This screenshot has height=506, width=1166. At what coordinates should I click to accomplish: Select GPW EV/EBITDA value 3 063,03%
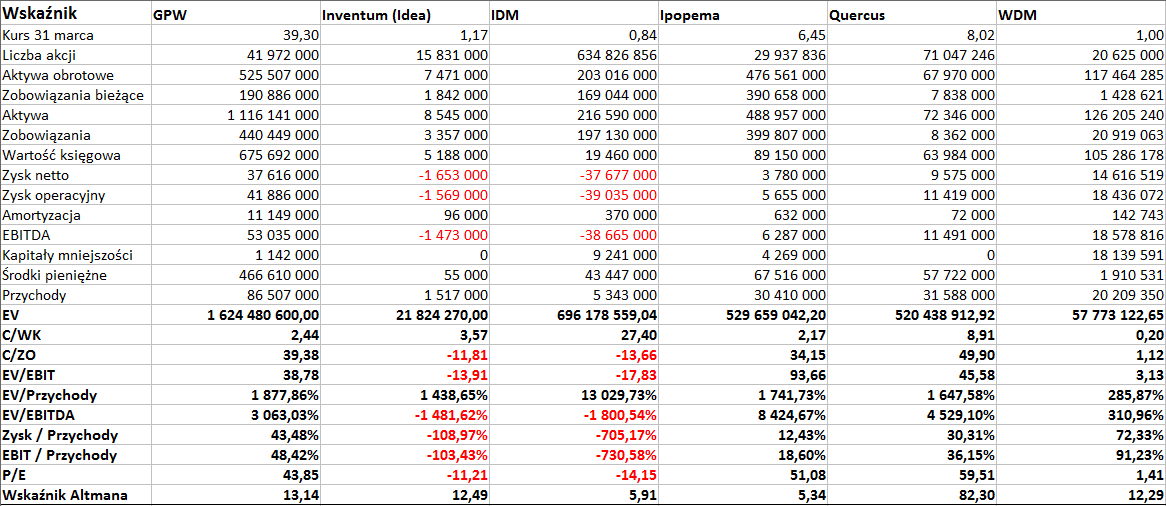pyautogui.click(x=288, y=417)
